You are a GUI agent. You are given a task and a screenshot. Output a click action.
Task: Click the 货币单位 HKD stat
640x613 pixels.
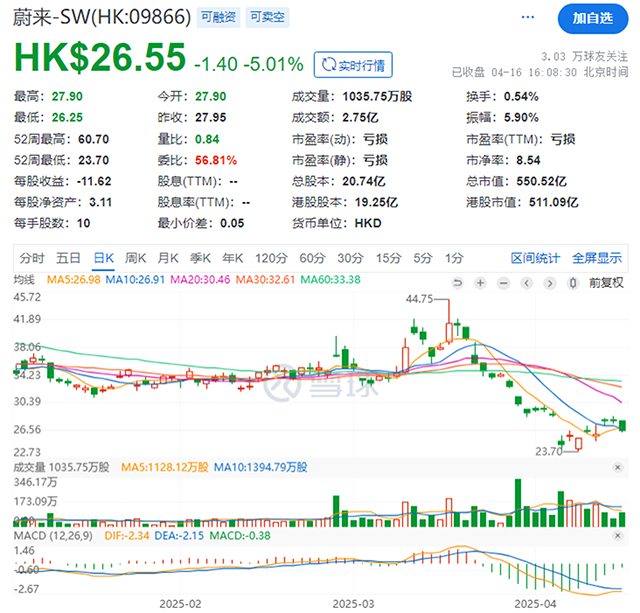pos(337,224)
